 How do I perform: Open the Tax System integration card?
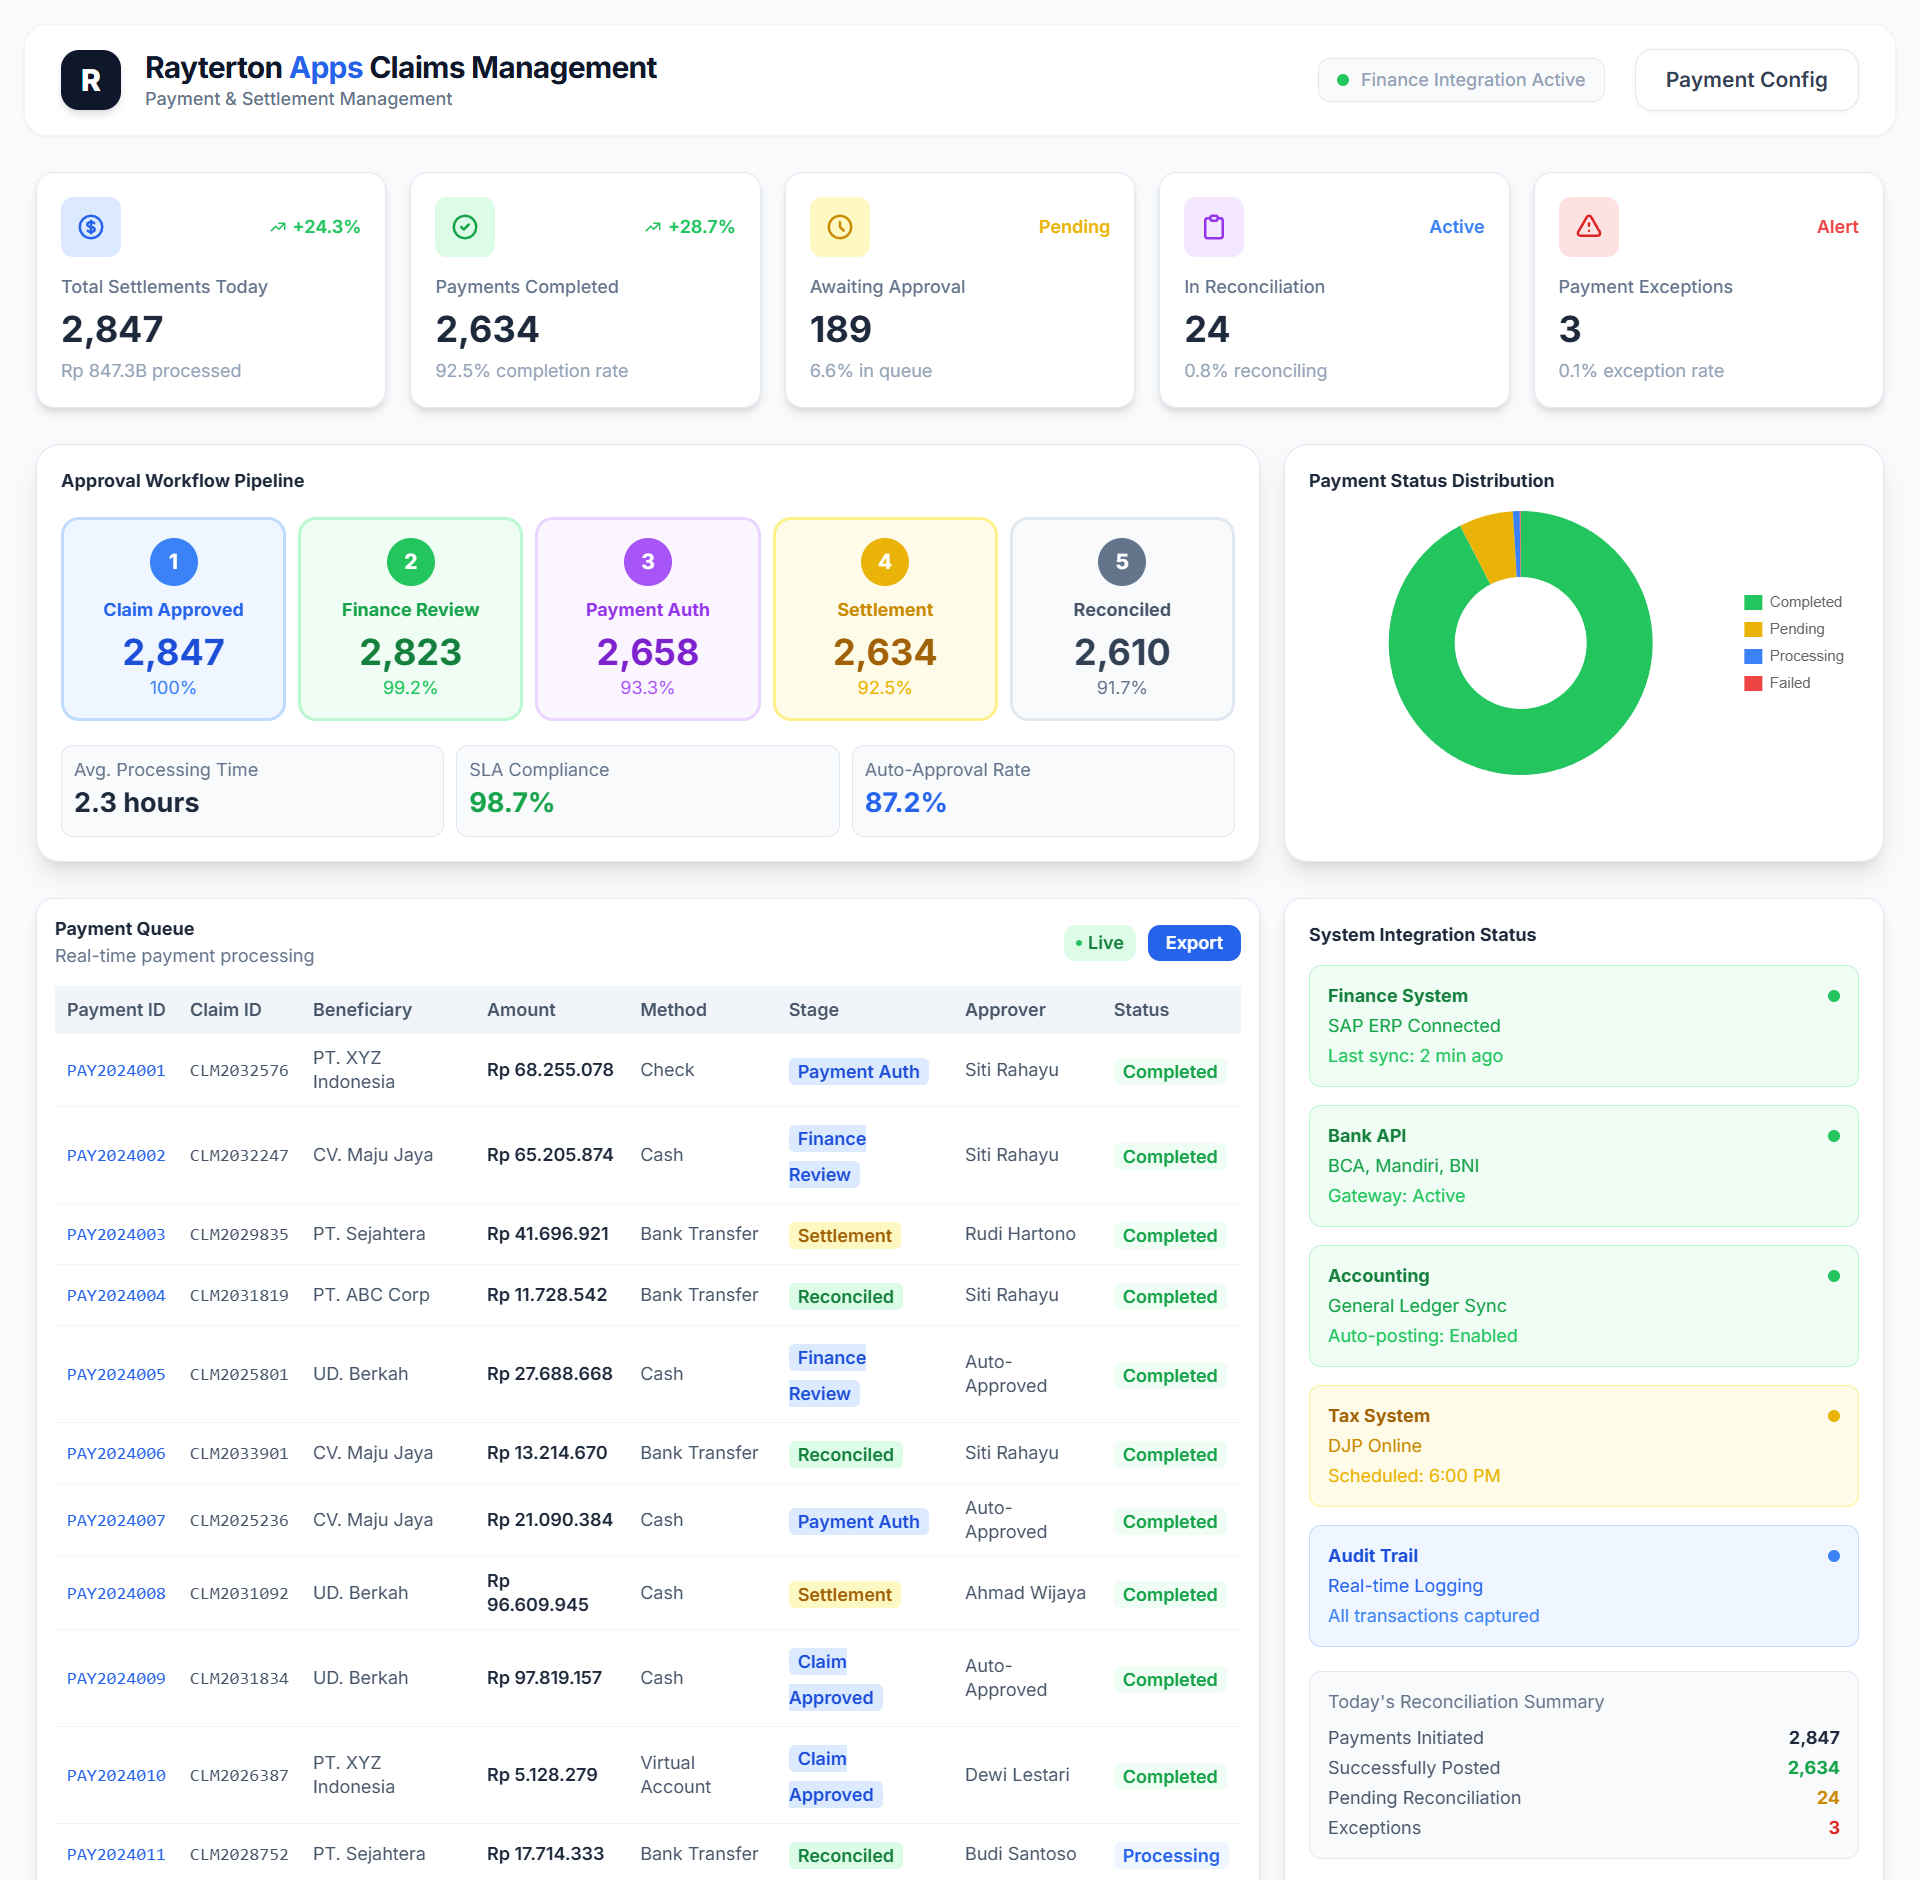[x=1582, y=1445]
